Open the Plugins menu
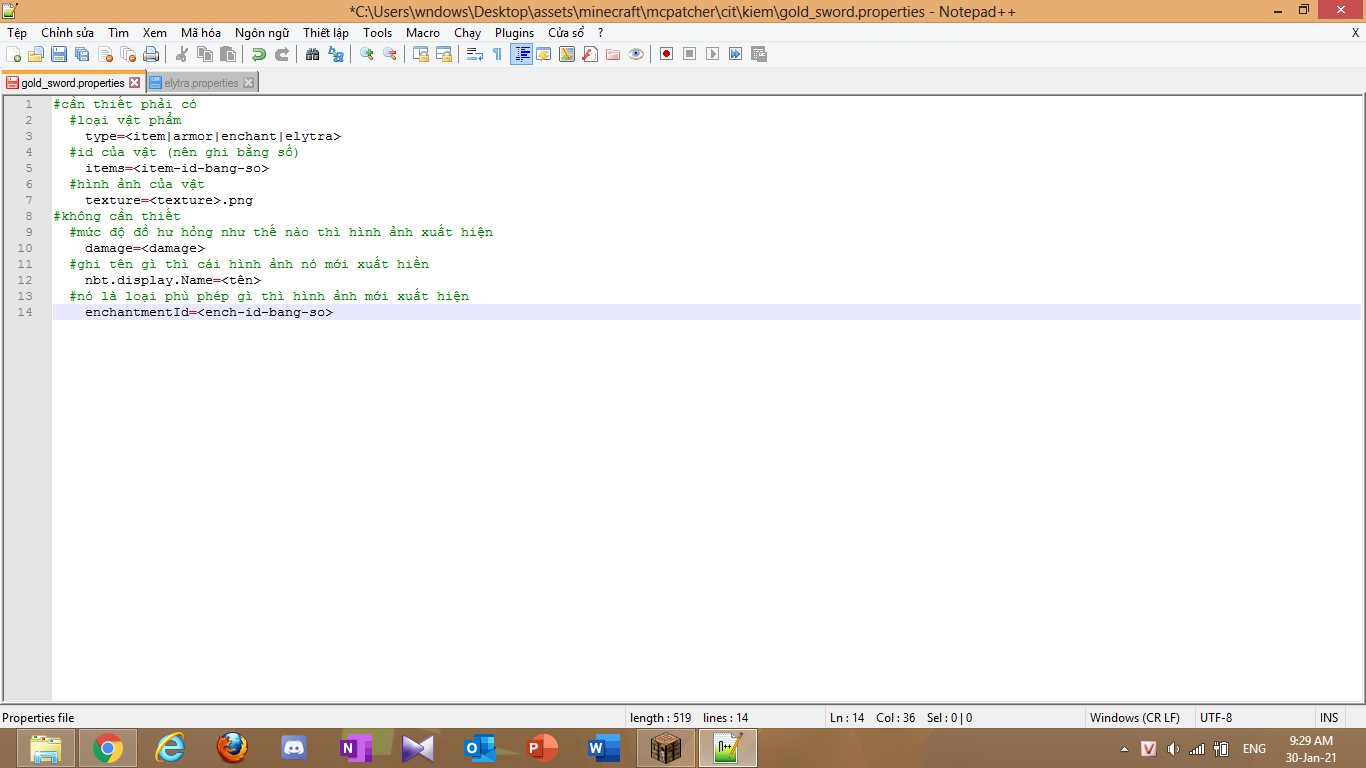 [514, 33]
